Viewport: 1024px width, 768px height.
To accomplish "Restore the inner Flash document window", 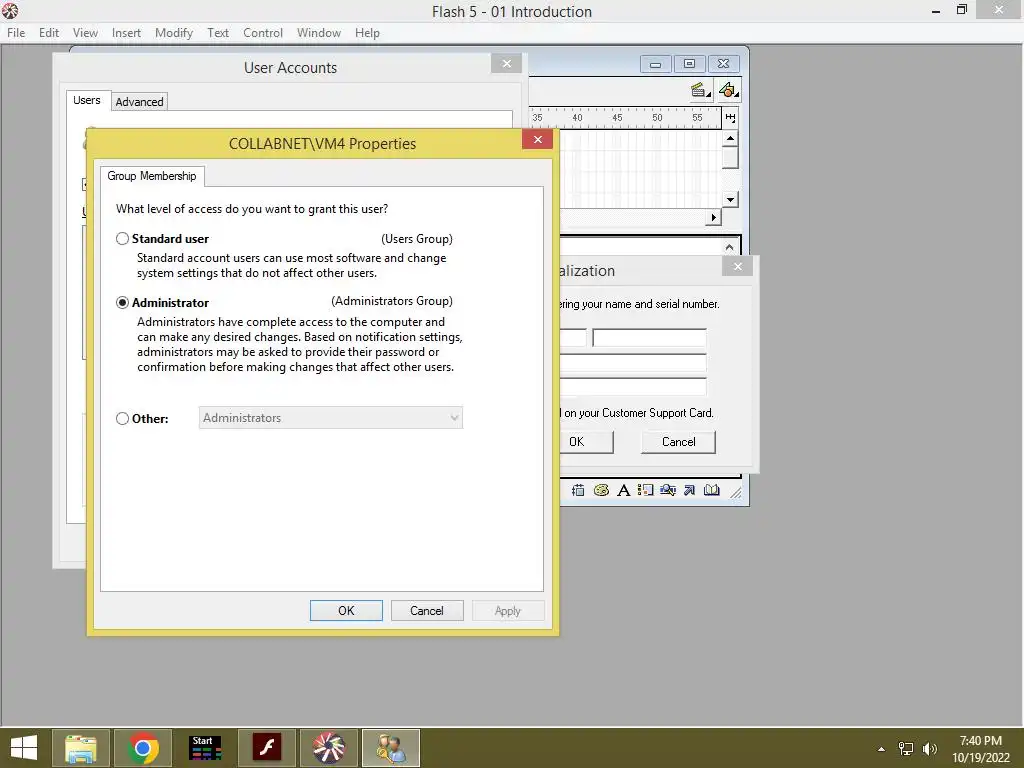I will click(x=689, y=63).
